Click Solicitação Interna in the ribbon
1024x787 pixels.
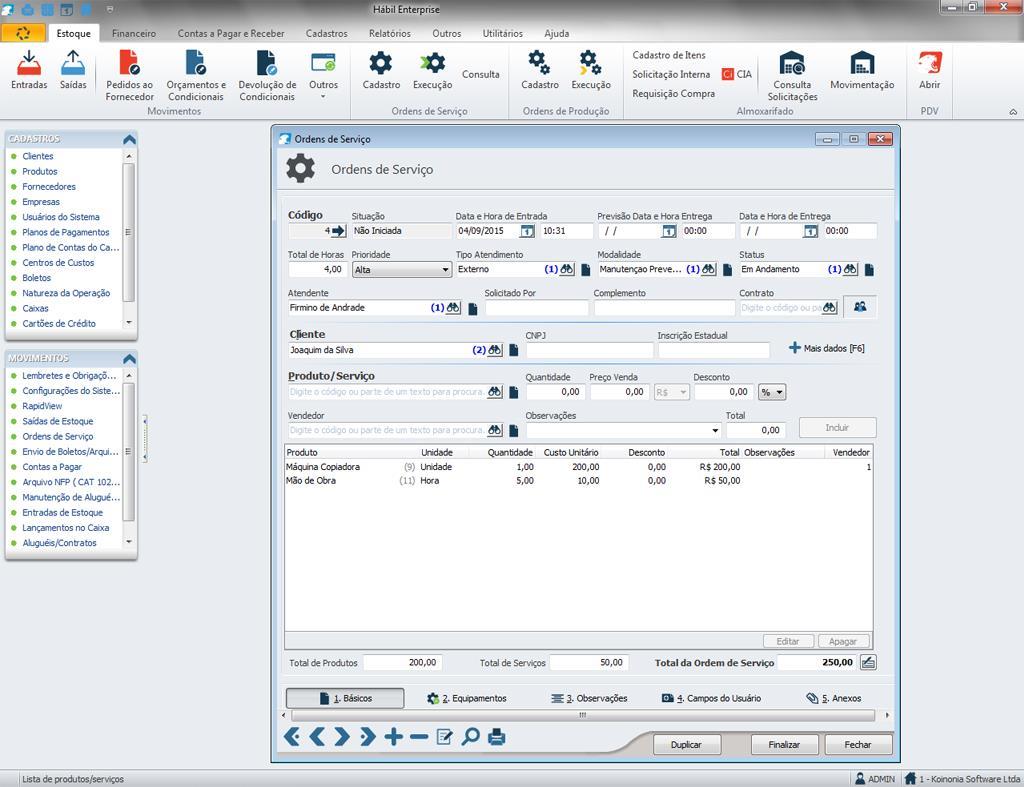pyautogui.click(x=671, y=74)
